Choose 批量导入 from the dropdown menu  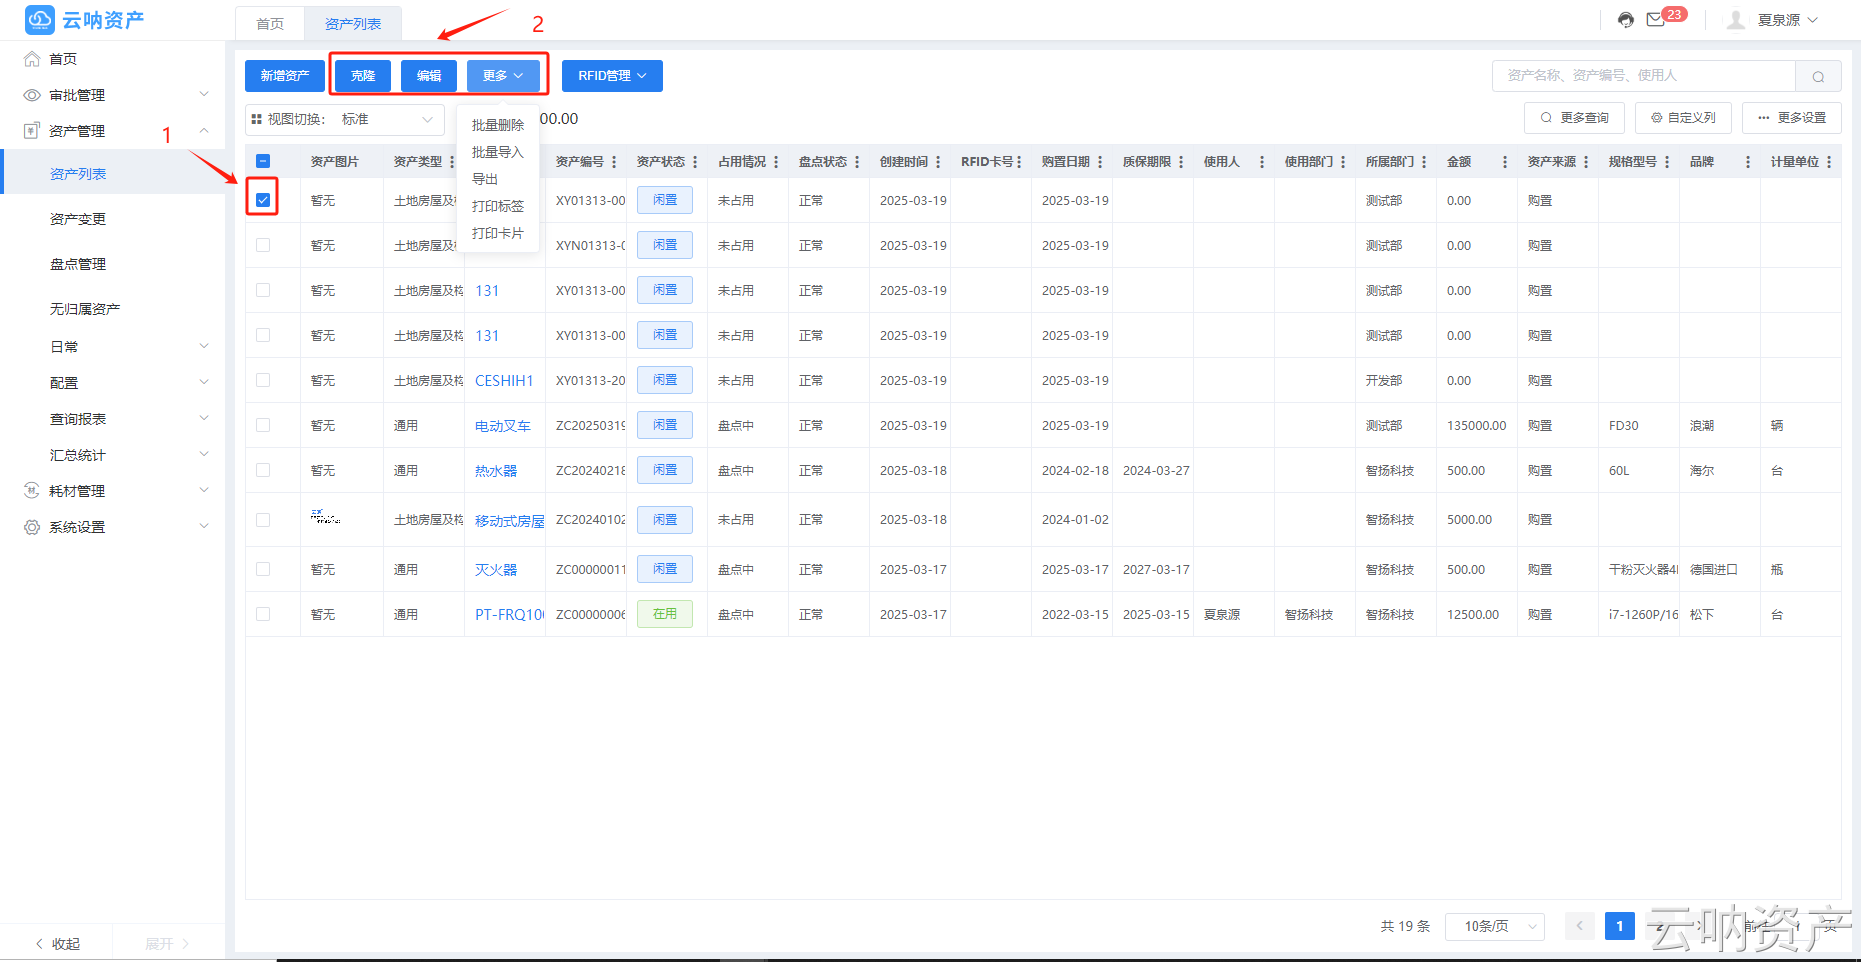click(x=498, y=152)
